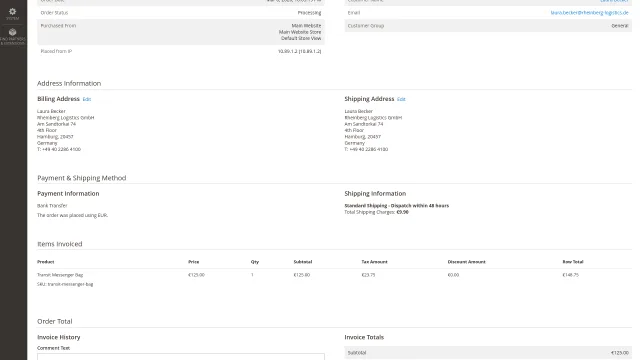Click the item price '€125.00' under Price

[196, 275]
